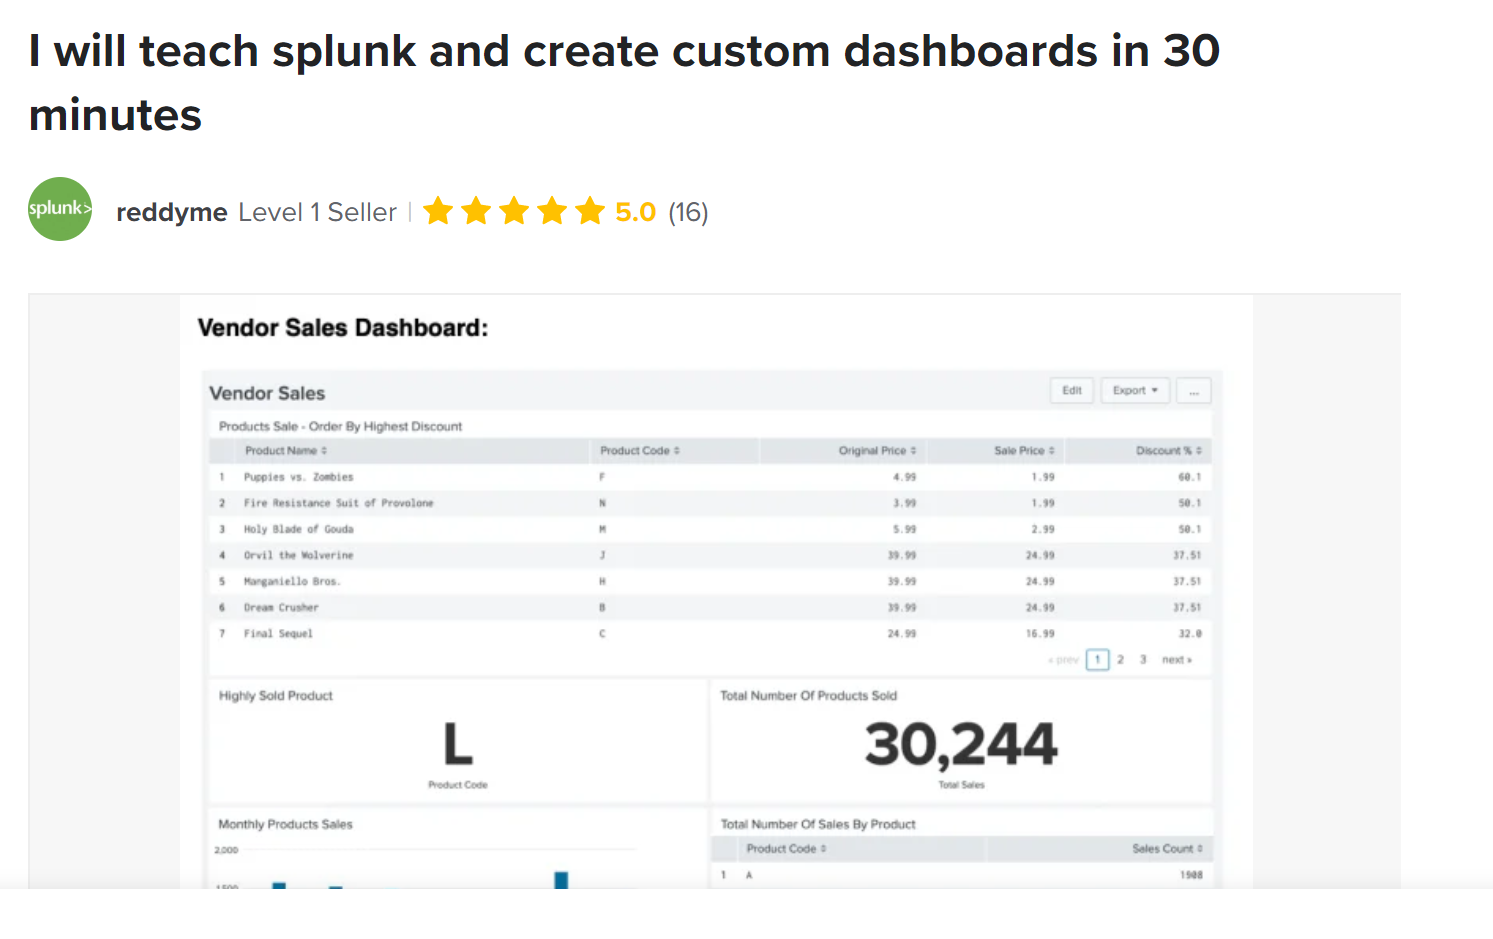Click the prev page link

1063,660
